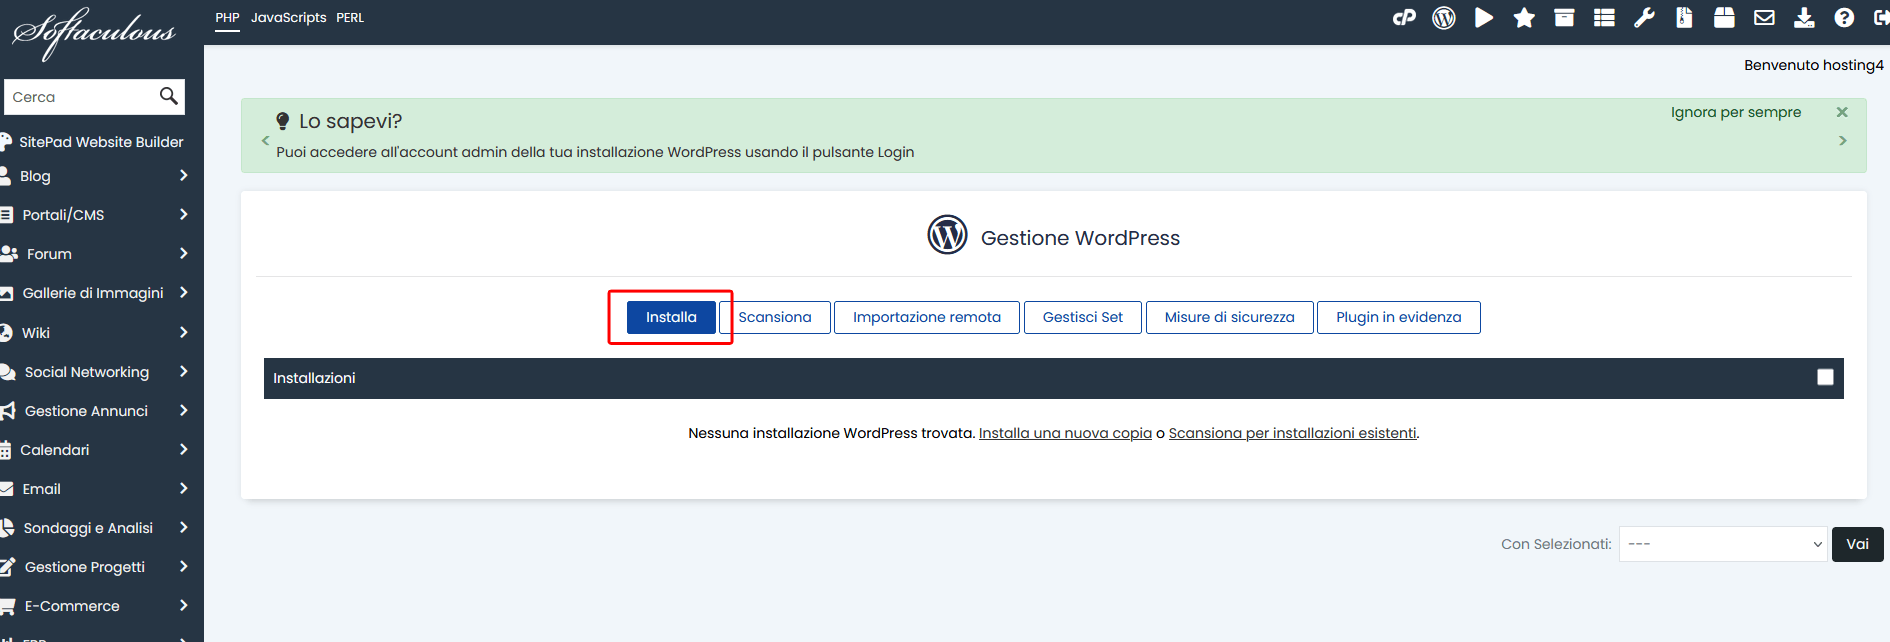This screenshot has width=1890, height=642.
Task: Expand the Portali/CMS category chevron
Action: pyautogui.click(x=183, y=214)
